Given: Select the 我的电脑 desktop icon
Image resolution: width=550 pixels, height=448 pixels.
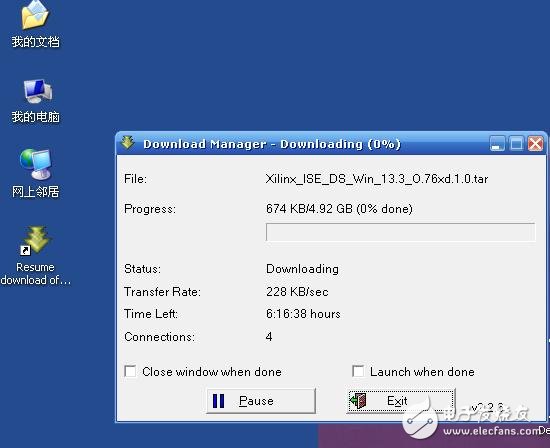Looking at the screenshot, I should [x=35, y=101].
